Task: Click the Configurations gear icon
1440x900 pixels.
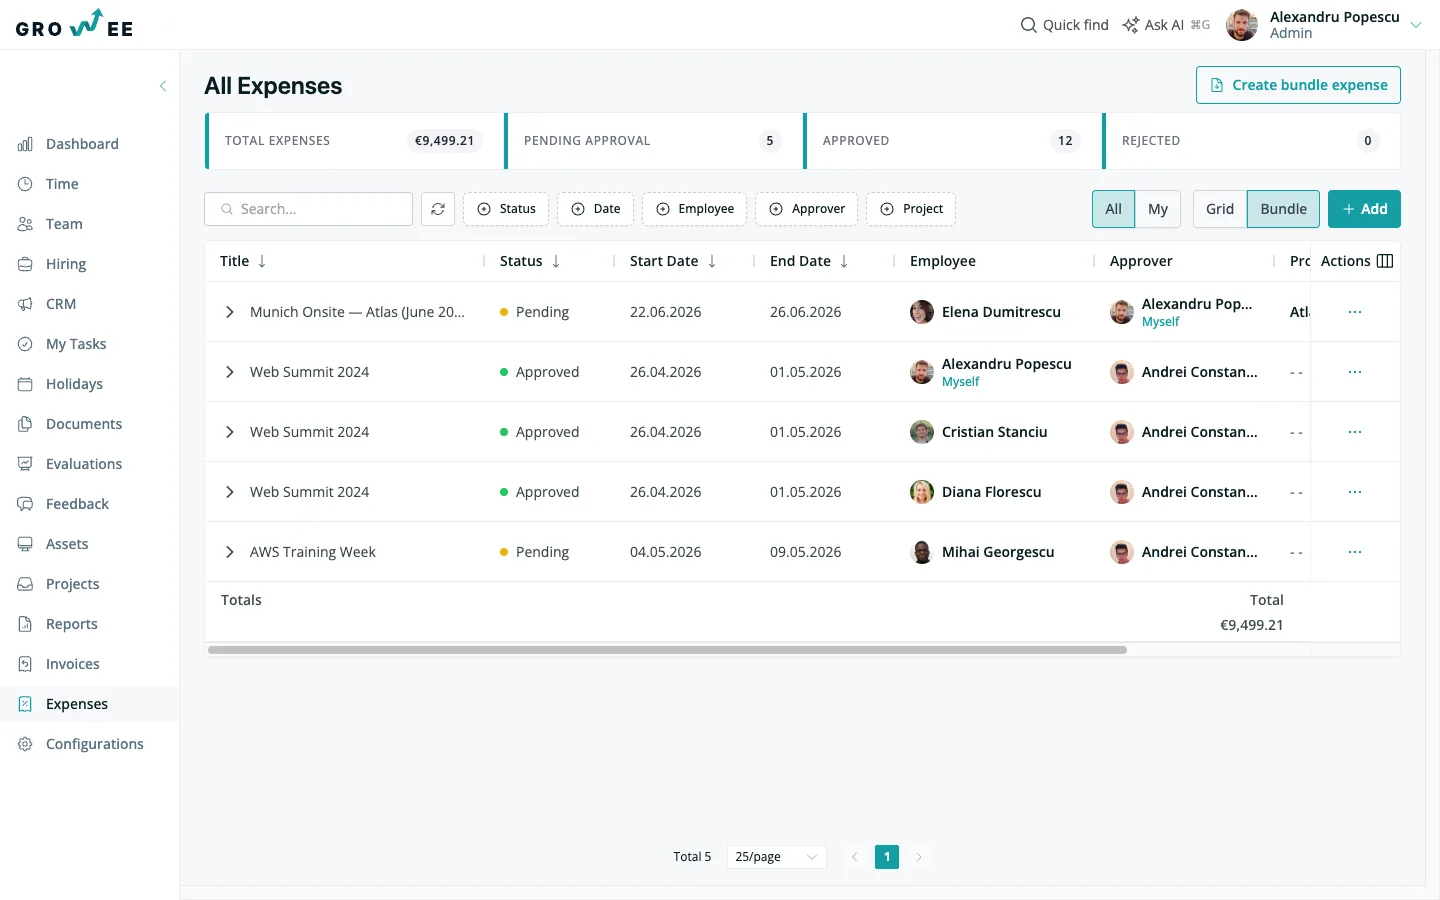Action: click(x=25, y=744)
